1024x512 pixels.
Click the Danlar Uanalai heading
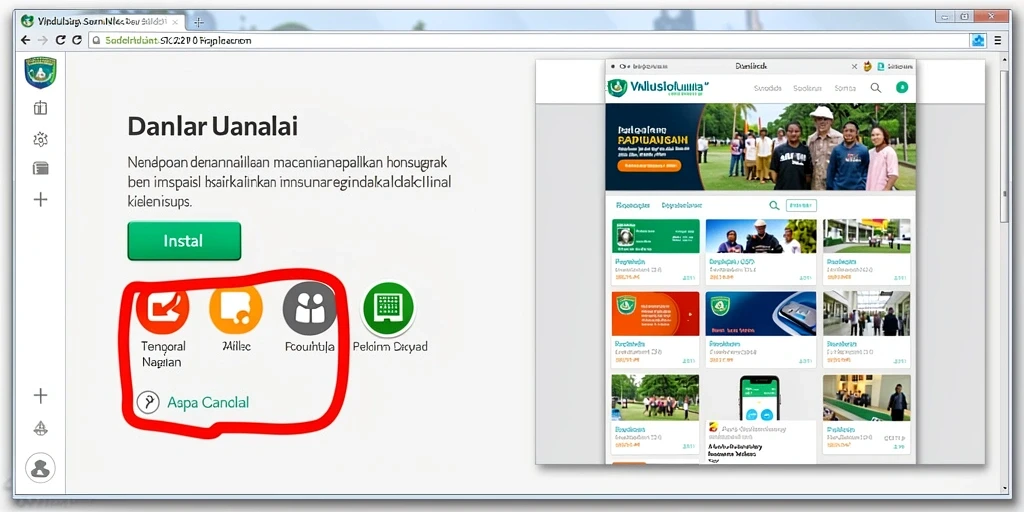(x=213, y=126)
